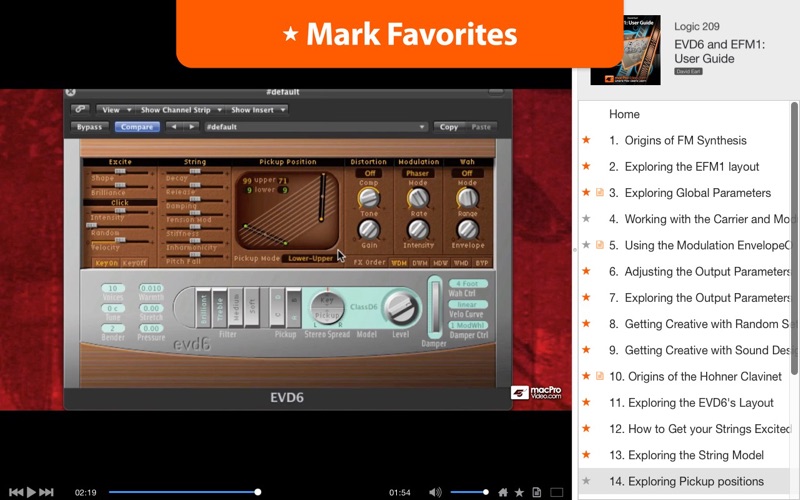Click the Paste button
The image size is (800, 500).
coord(481,127)
